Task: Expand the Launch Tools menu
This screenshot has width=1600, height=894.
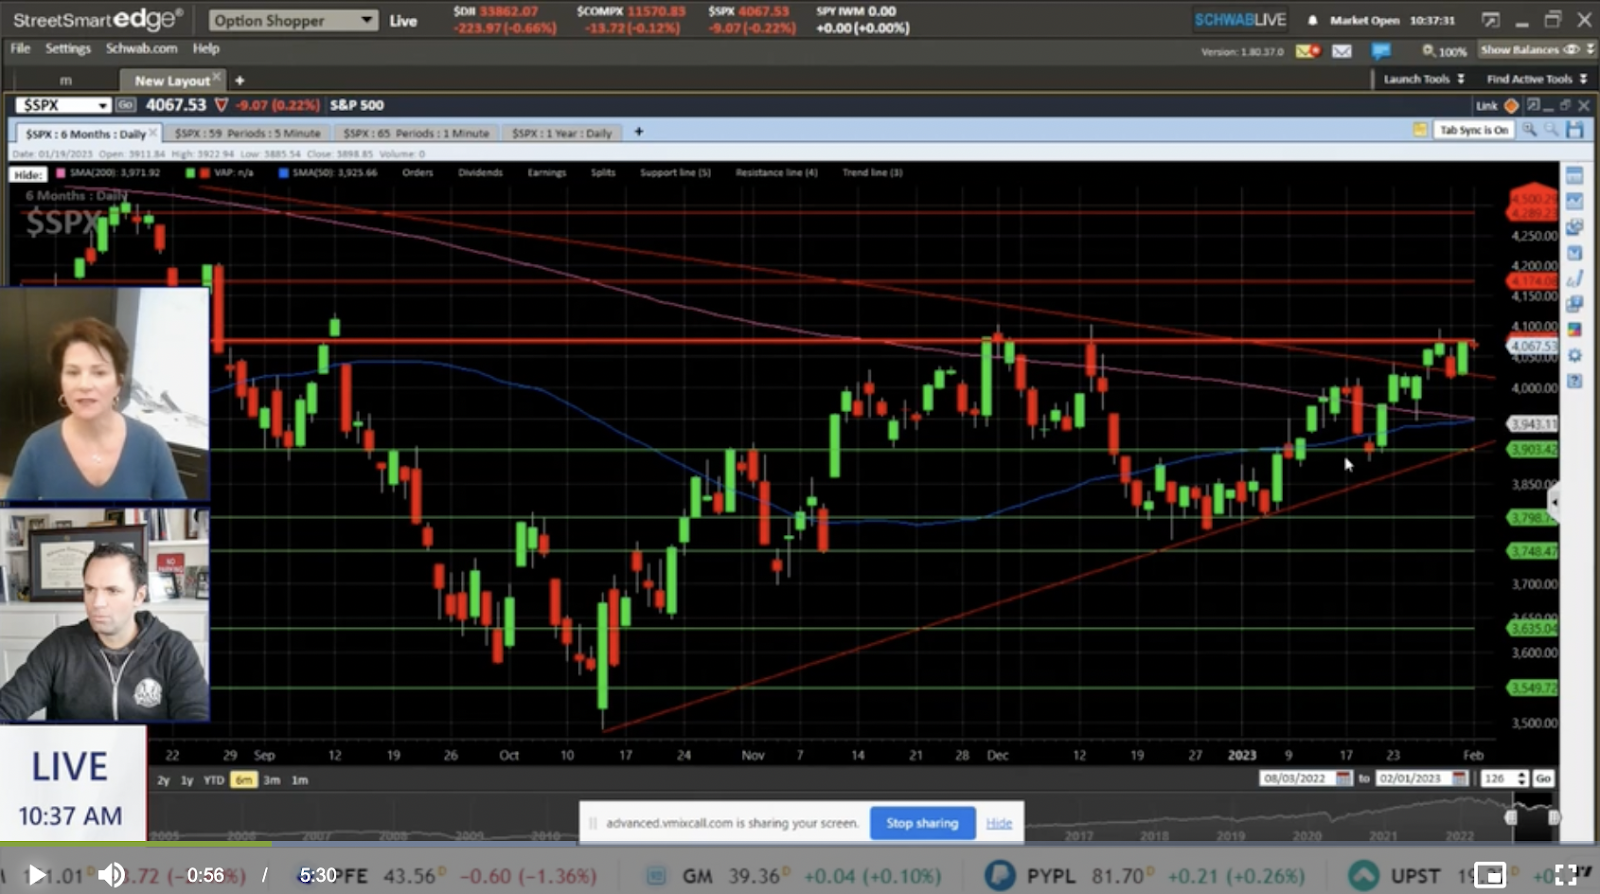Action: [x=1424, y=79]
